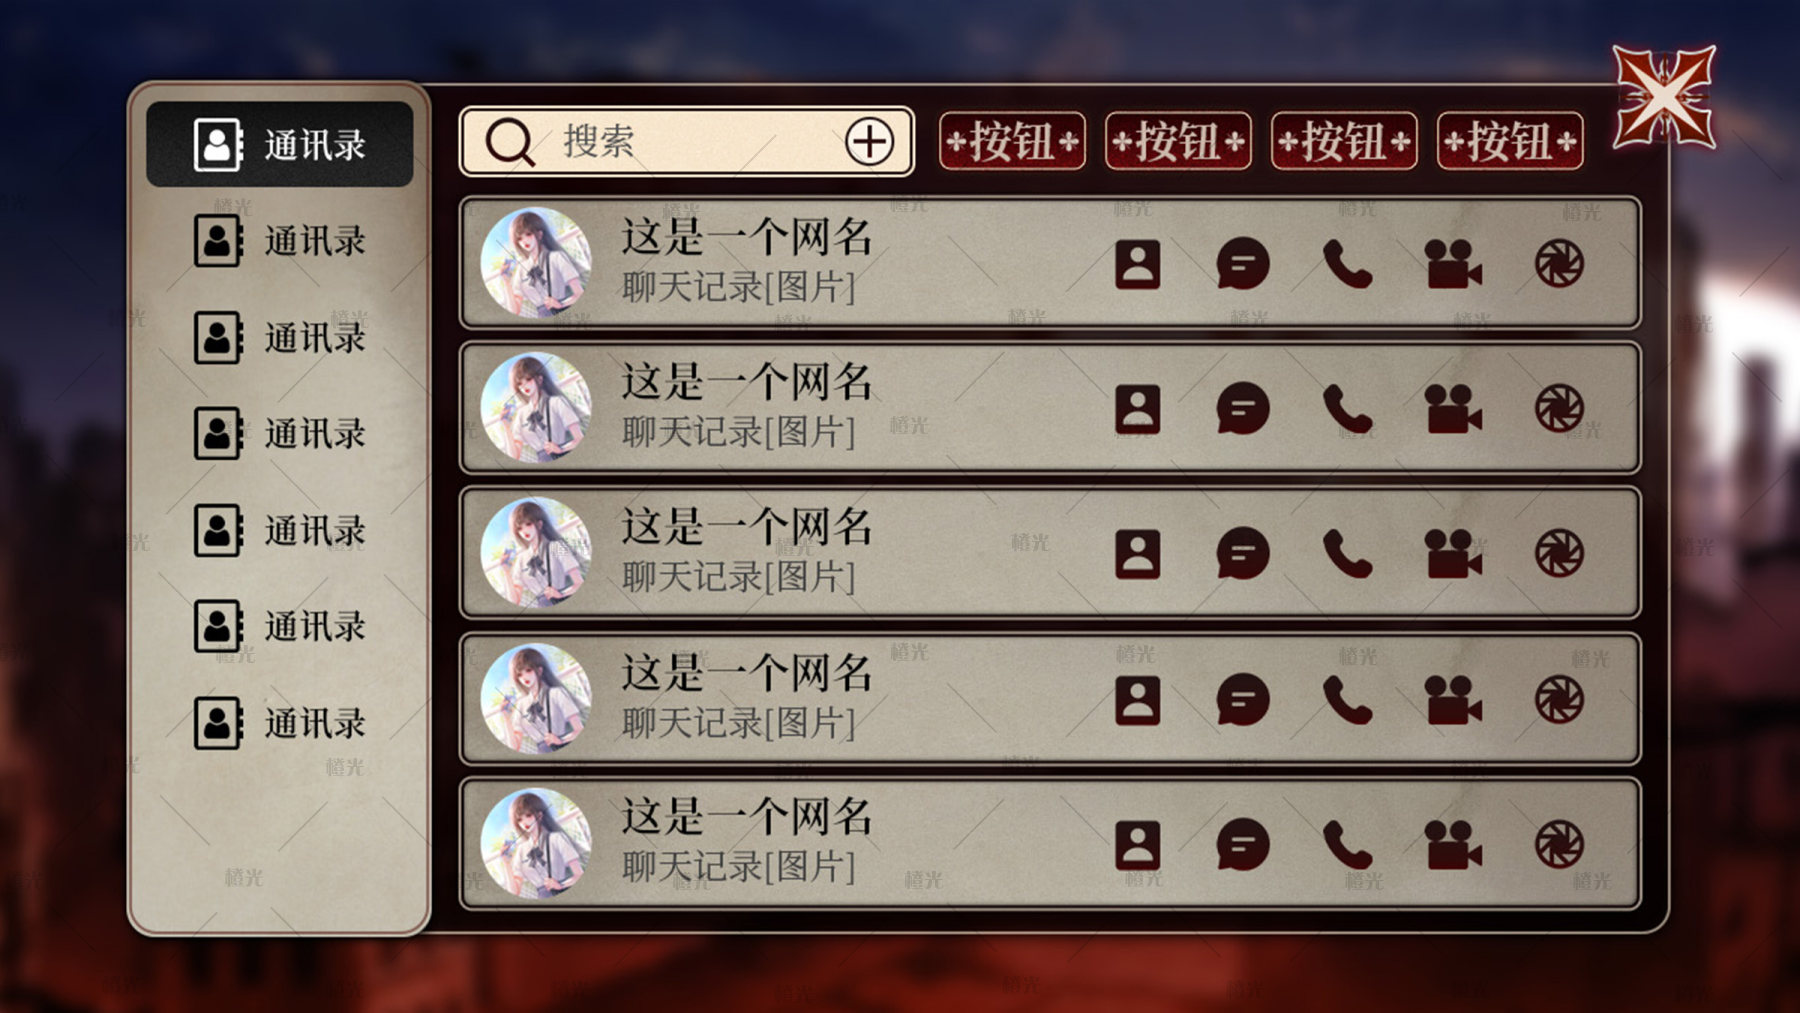
Task: Start video call in fourth contact row
Action: [1452, 700]
